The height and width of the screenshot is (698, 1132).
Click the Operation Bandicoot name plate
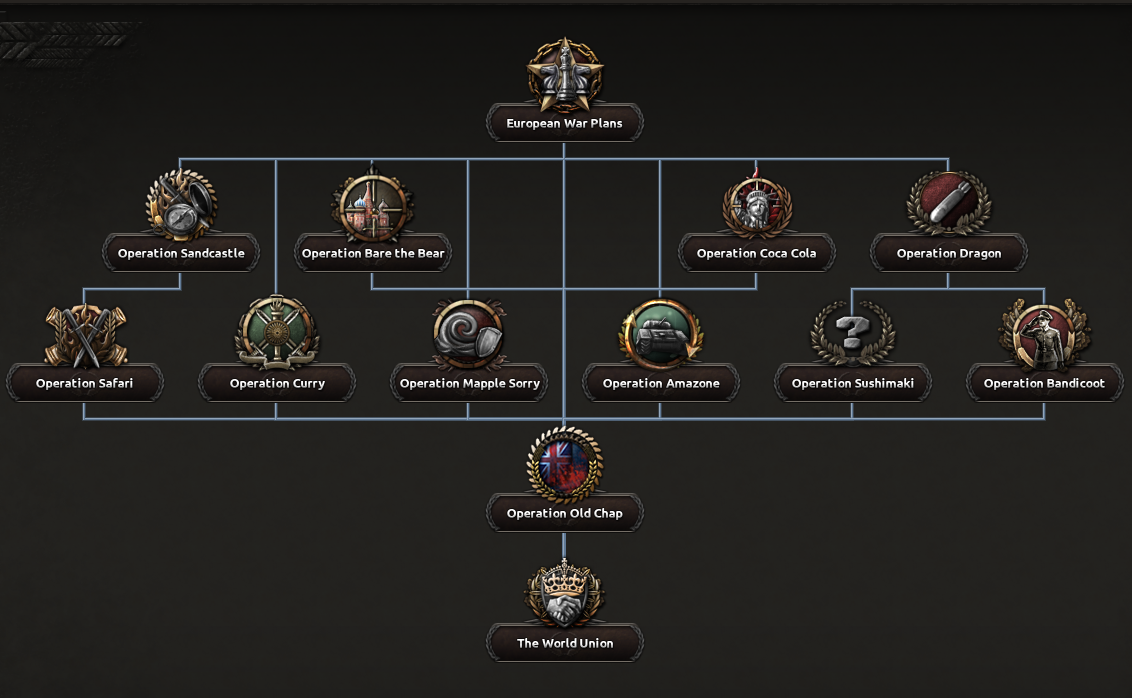click(1044, 383)
